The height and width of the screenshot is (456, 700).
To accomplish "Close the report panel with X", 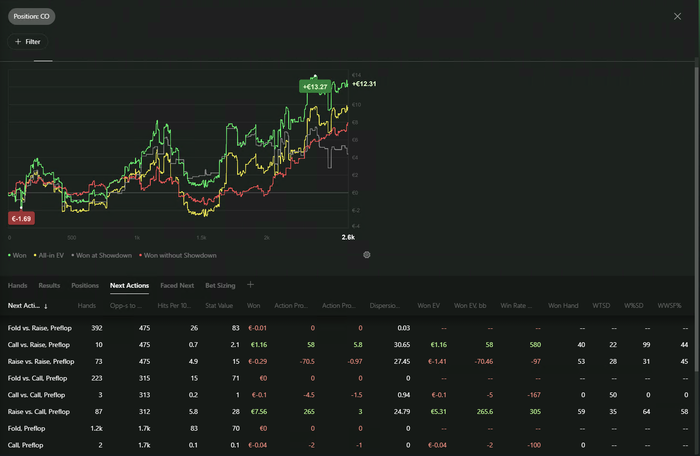I will (x=677, y=17).
